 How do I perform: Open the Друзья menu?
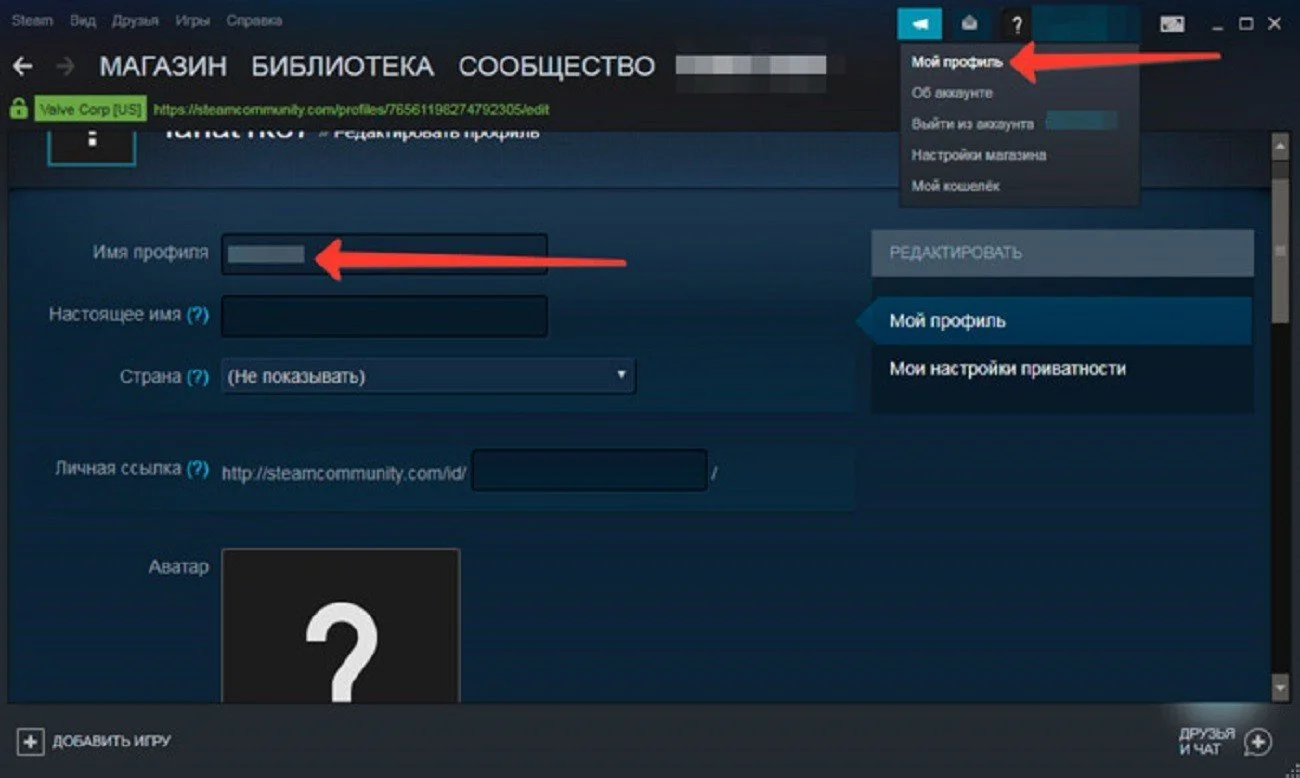(x=135, y=20)
